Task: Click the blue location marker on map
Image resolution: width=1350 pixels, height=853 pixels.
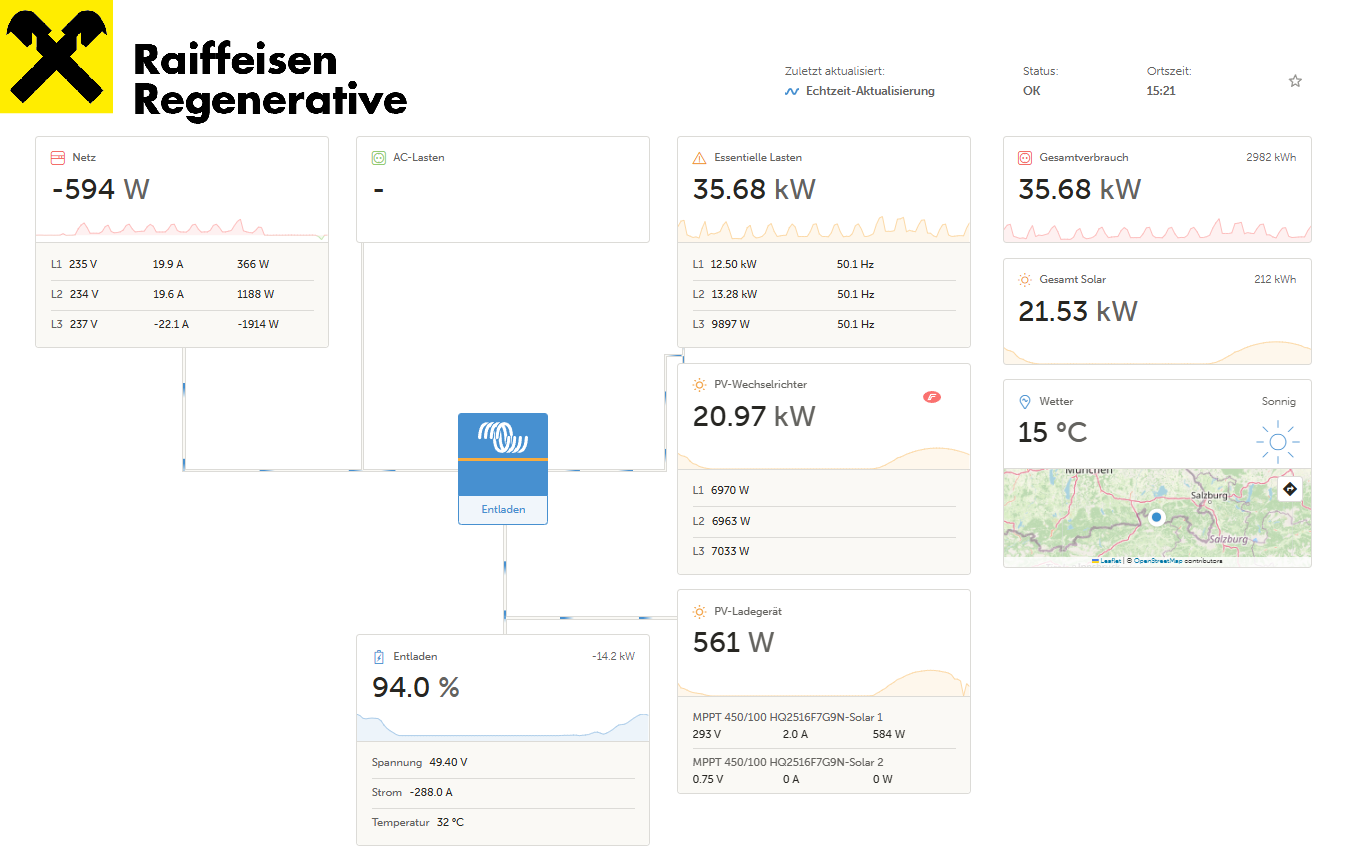Action: click(1157, 517)
